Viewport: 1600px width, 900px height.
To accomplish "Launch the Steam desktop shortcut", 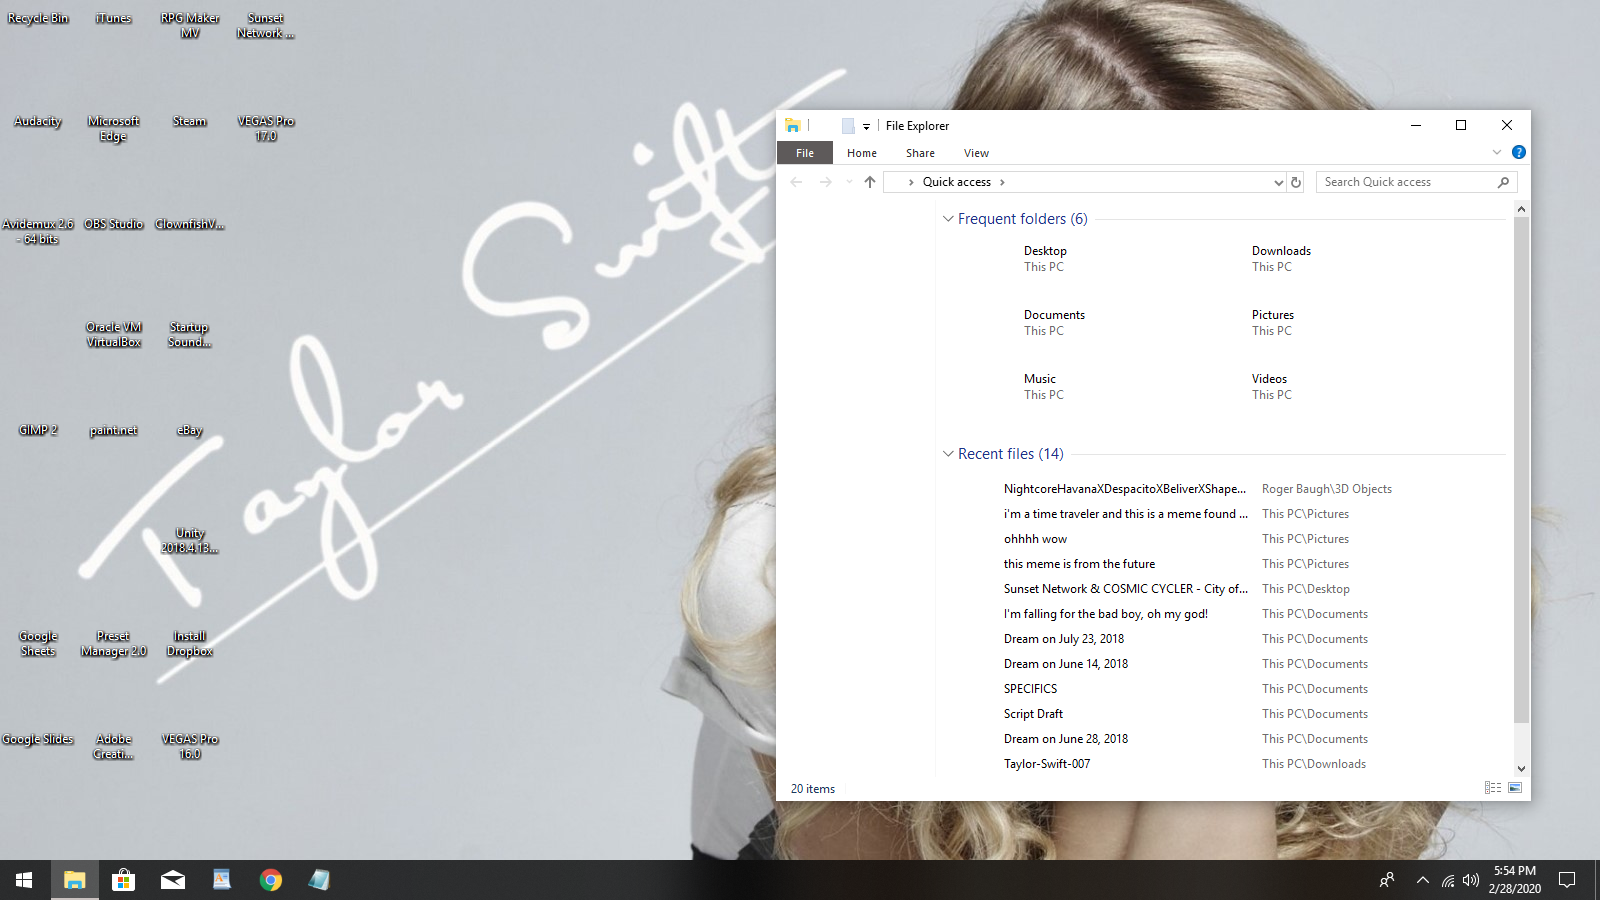I will [189, 121].
